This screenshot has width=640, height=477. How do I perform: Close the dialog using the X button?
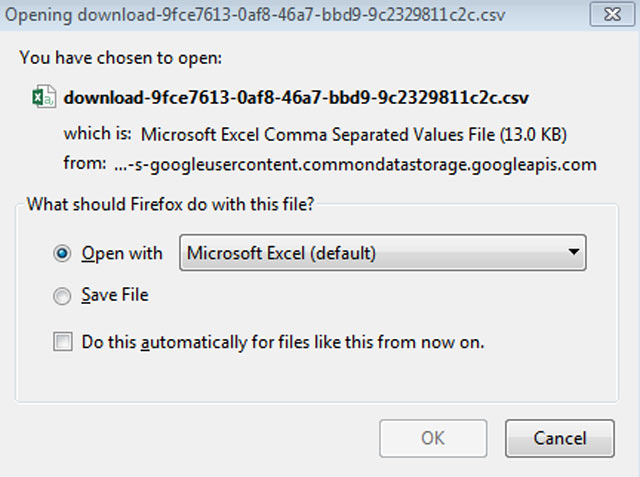tap(612, 15)
